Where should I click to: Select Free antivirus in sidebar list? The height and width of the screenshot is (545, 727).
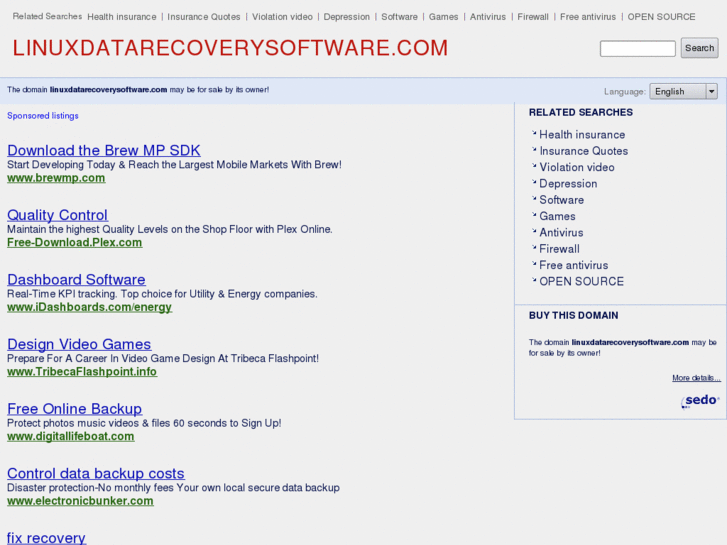click(x=574, y=265)
